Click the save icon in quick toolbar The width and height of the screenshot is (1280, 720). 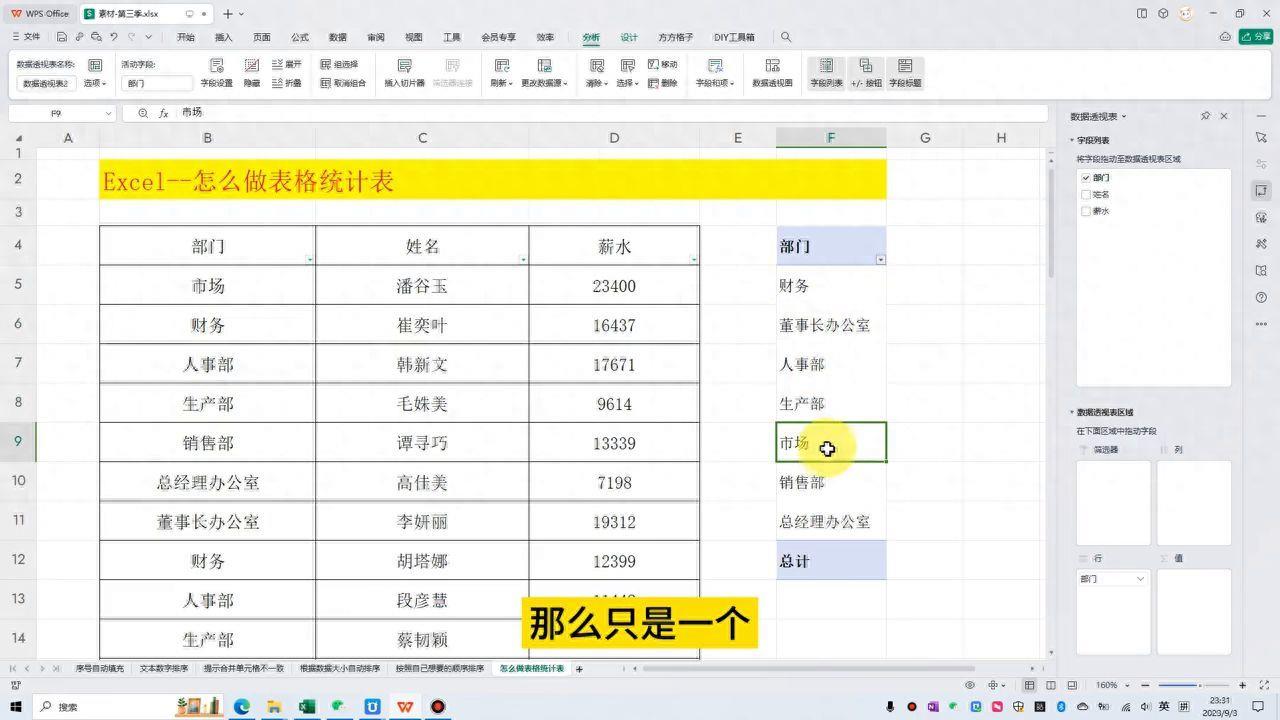click(x=62, y=37)
